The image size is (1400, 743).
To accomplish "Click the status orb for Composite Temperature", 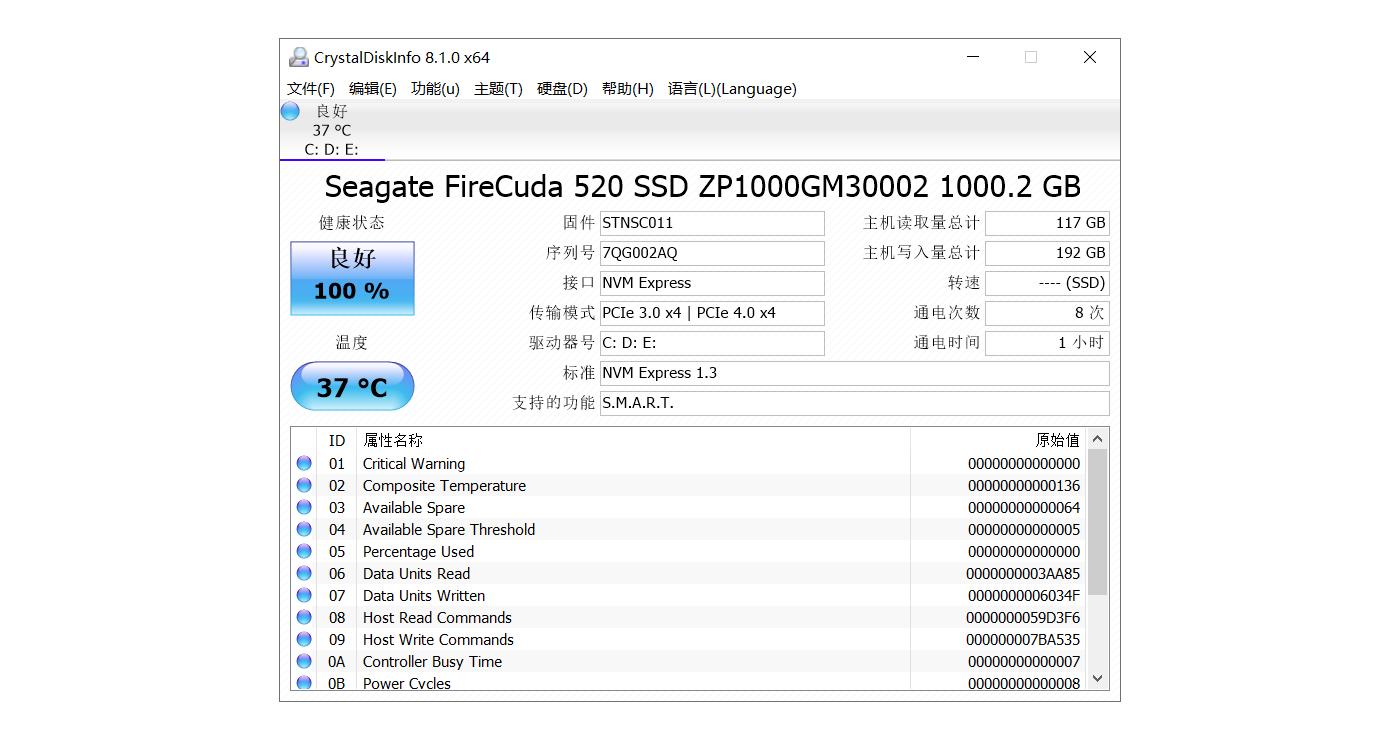I will click(304, 486).
